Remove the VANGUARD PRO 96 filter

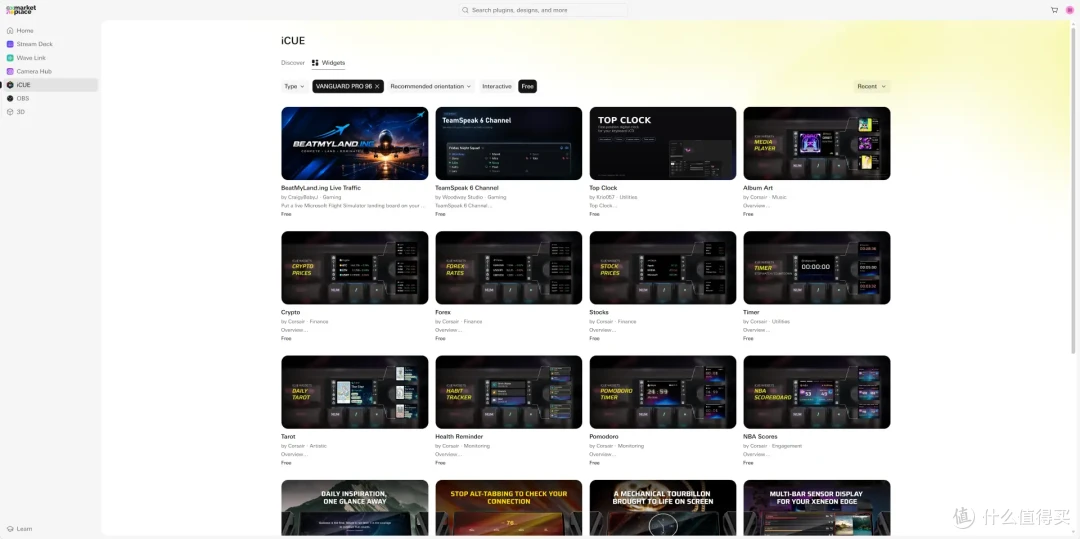(x=377, y=86)
